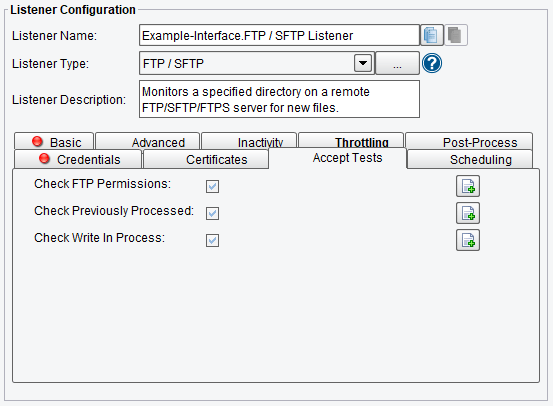Click add-script icon for Check FTP Permissions

[468, 186]
